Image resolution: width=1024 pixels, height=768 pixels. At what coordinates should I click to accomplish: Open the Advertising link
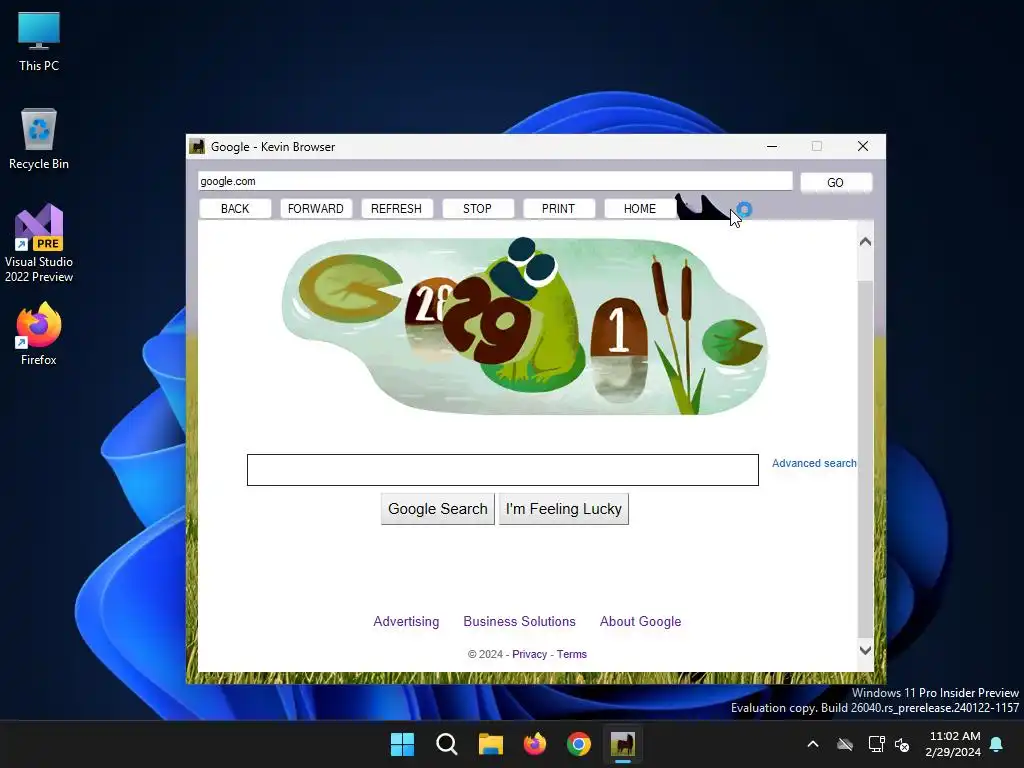[x=406, y=621]
